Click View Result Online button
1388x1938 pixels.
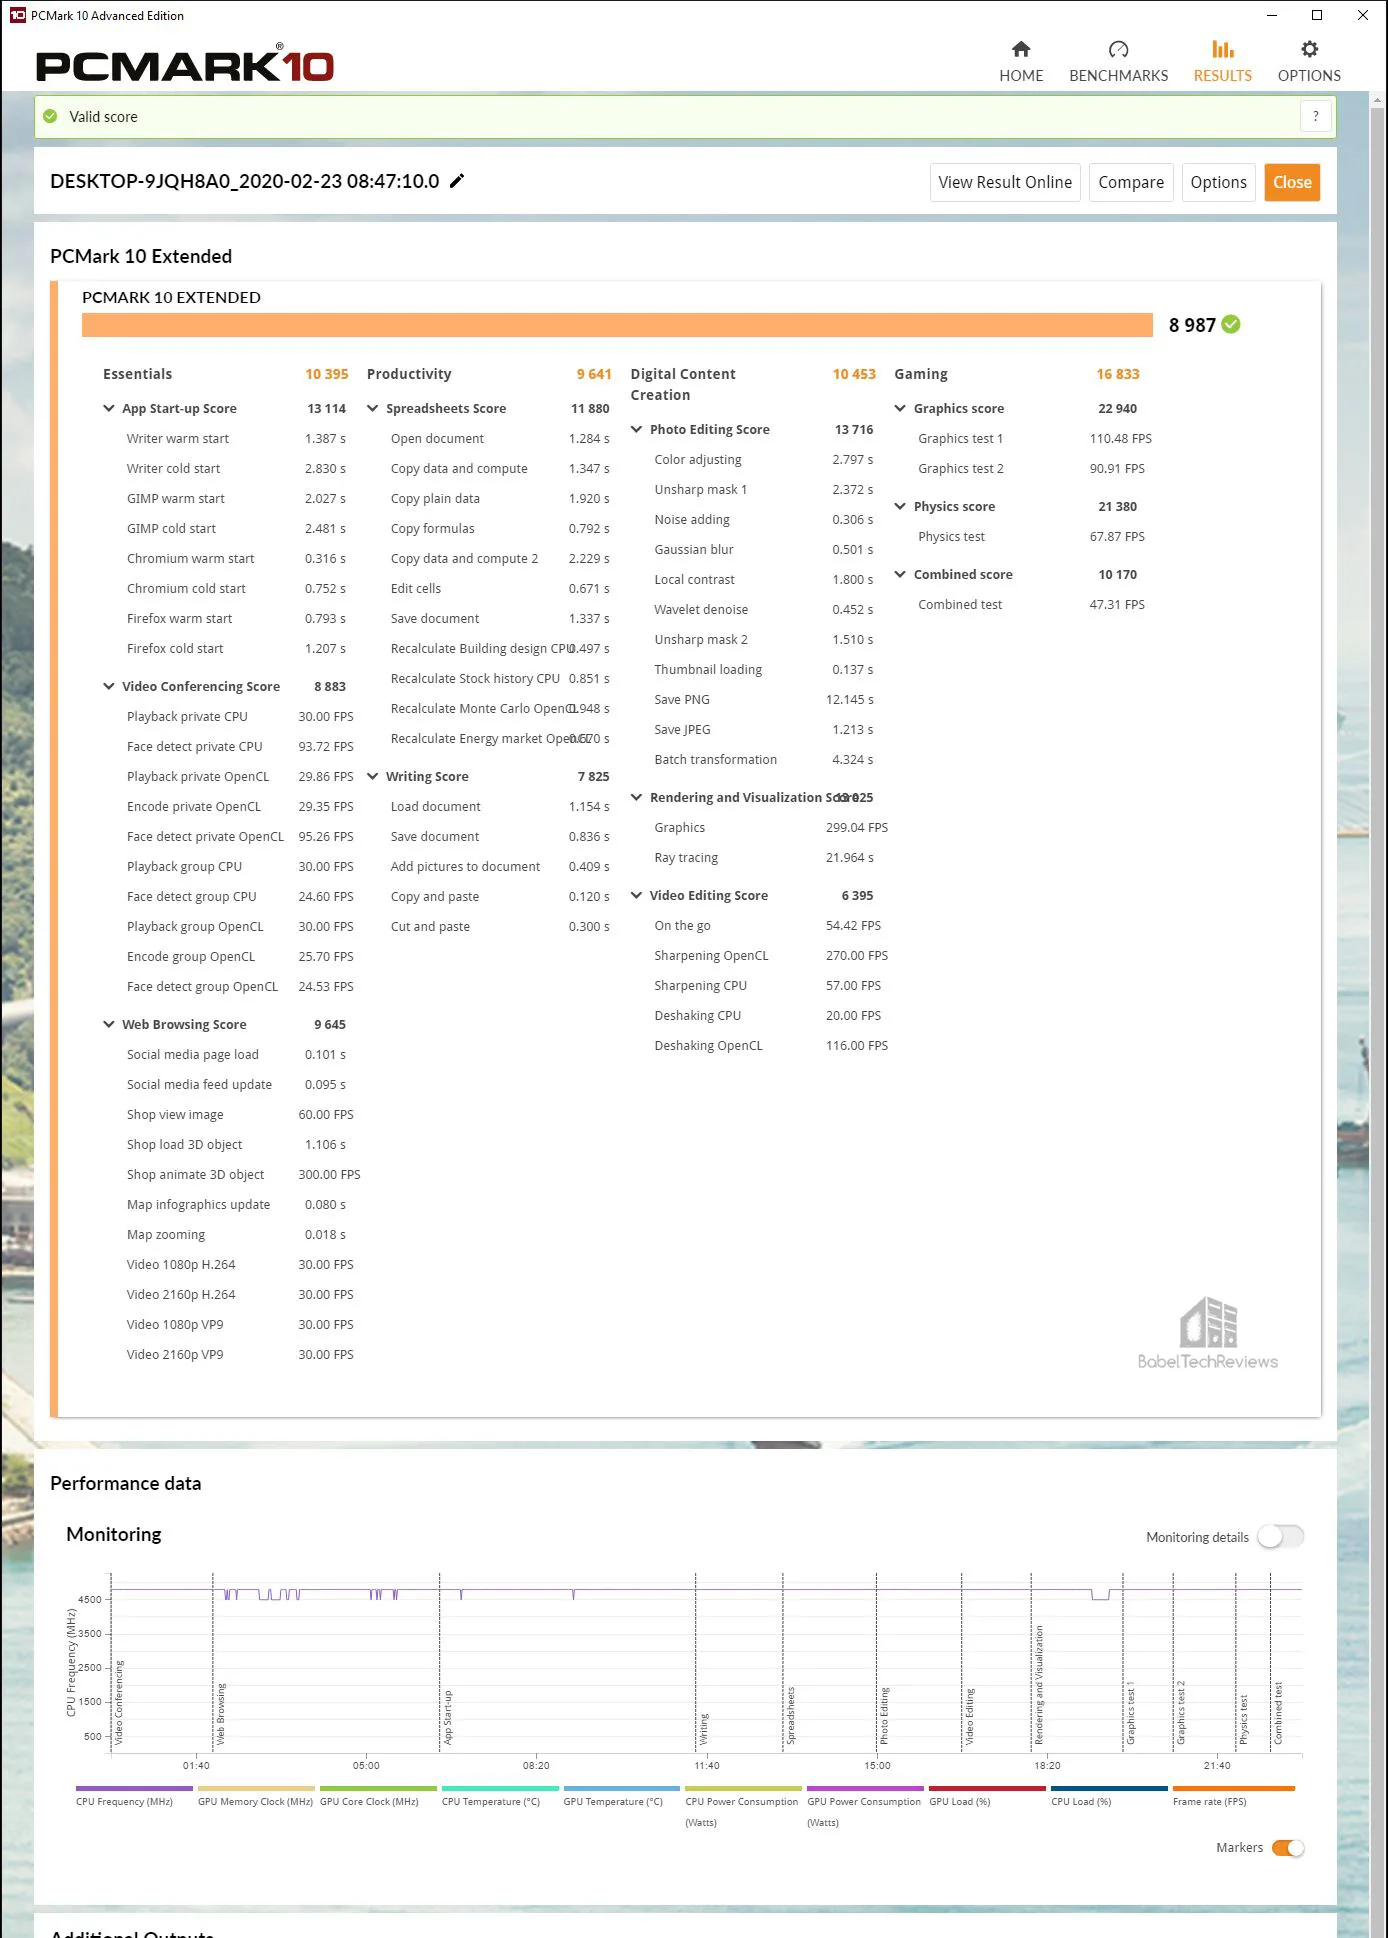point(1005,182)
